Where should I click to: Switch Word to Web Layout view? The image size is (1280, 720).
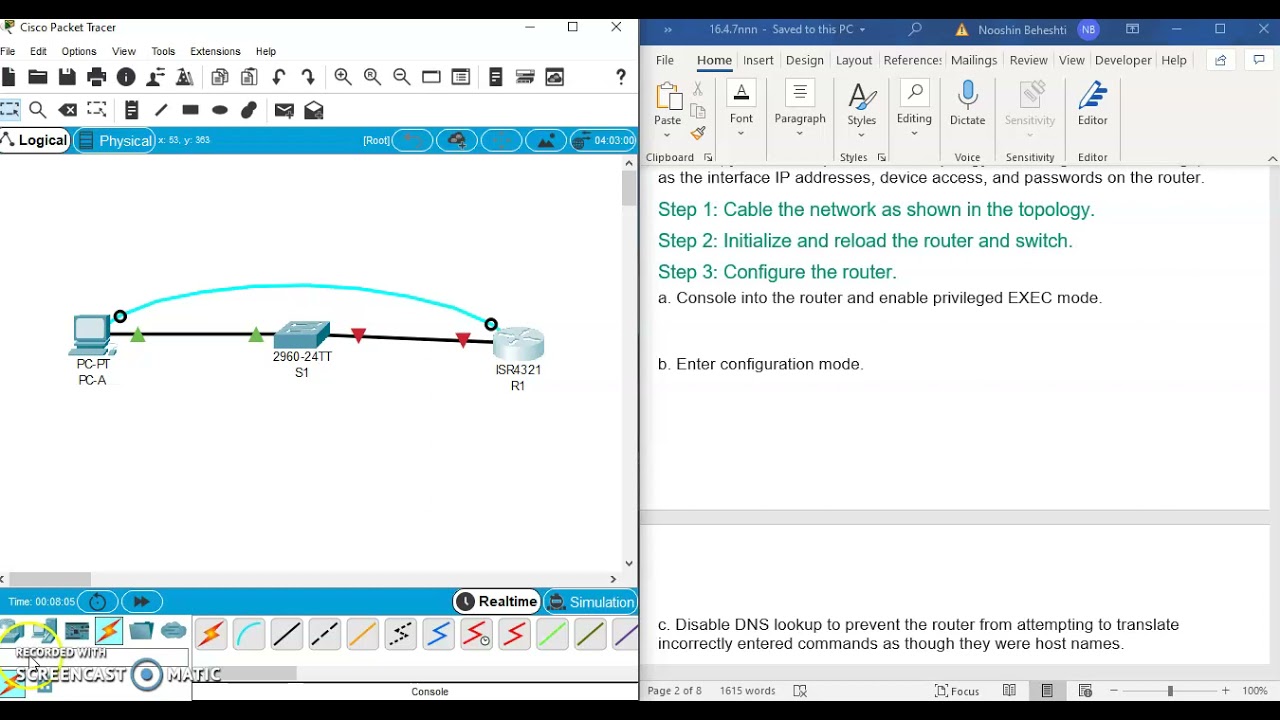(1085, 691)
